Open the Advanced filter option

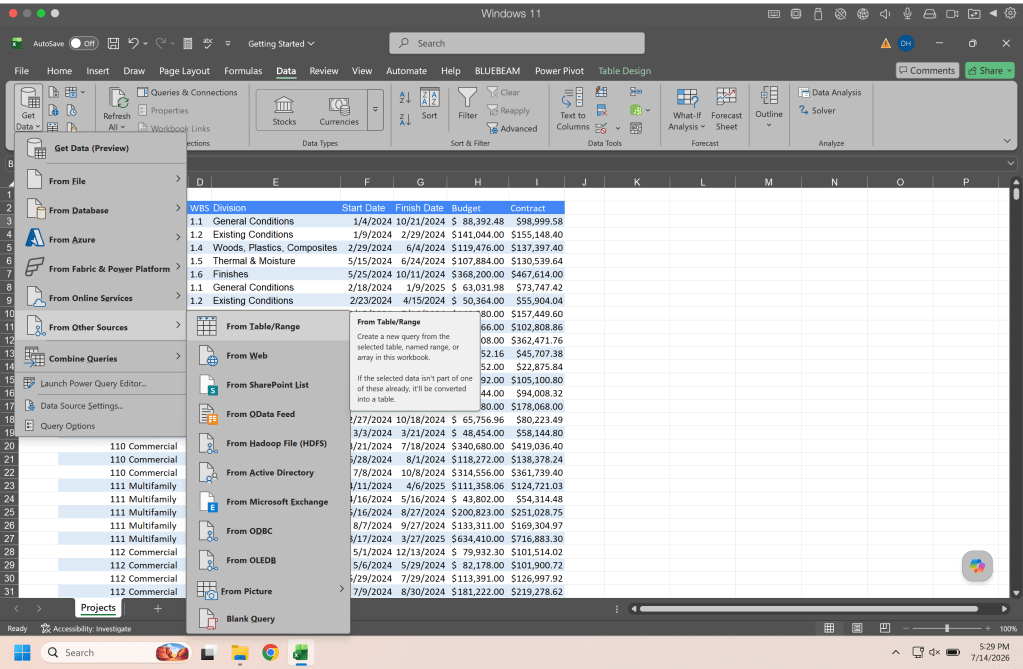coord(512,129)
